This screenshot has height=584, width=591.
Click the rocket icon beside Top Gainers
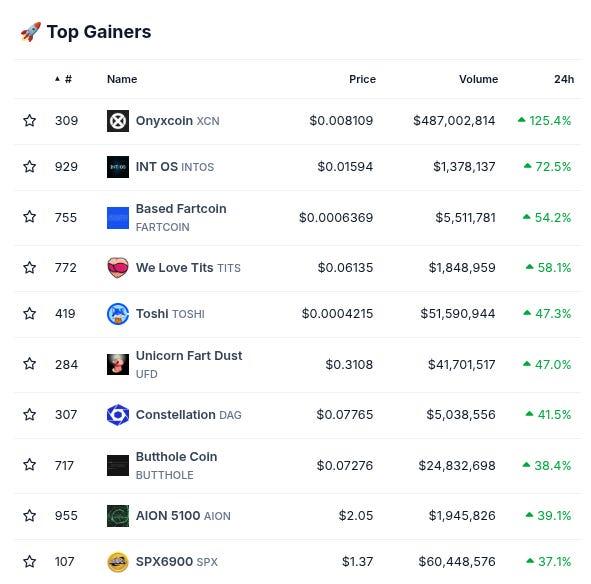tap(31, 32)
